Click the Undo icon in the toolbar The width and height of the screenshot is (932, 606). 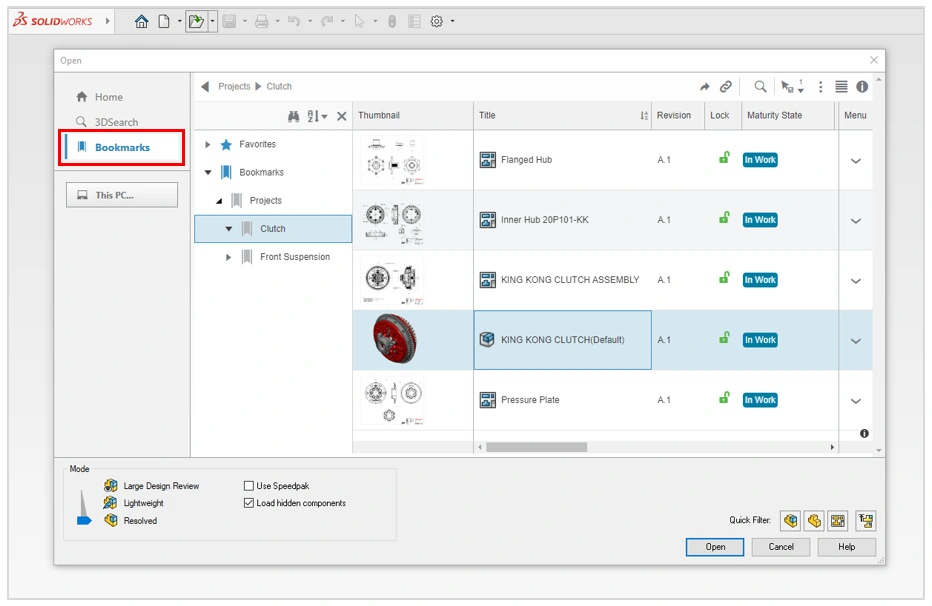tap(294, 21)
